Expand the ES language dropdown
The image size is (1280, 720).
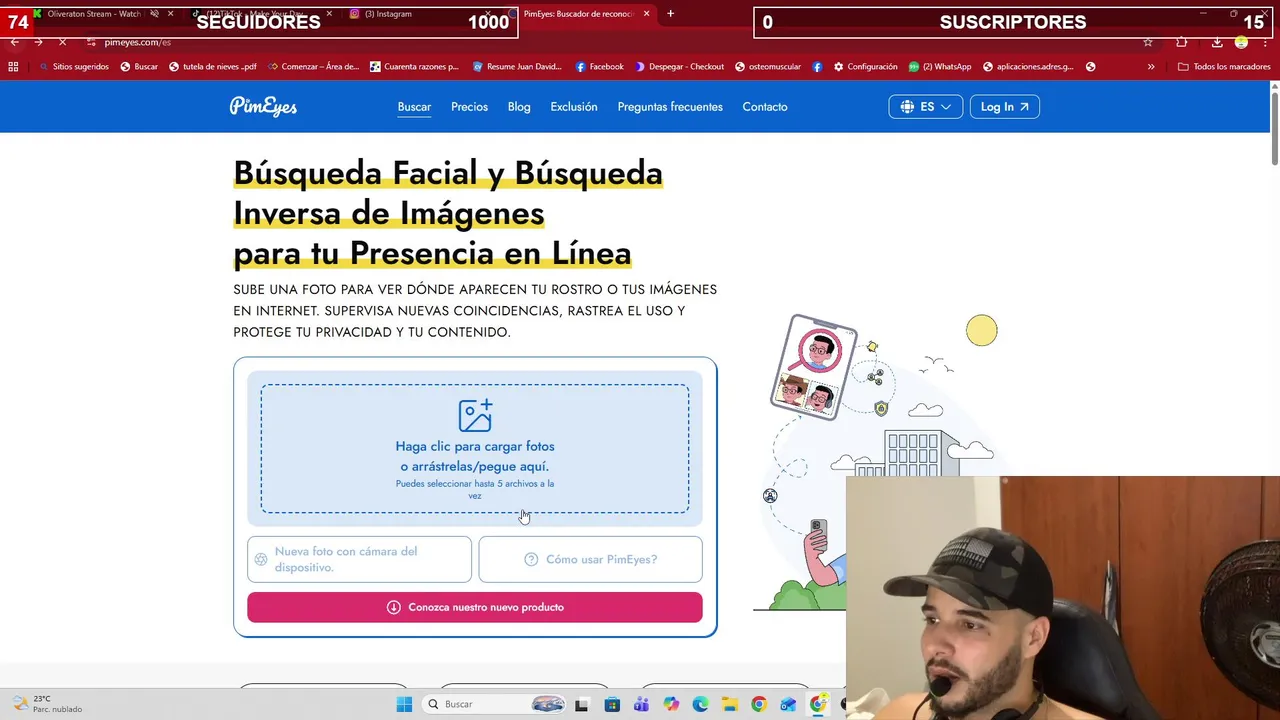(x=926, y=107)
